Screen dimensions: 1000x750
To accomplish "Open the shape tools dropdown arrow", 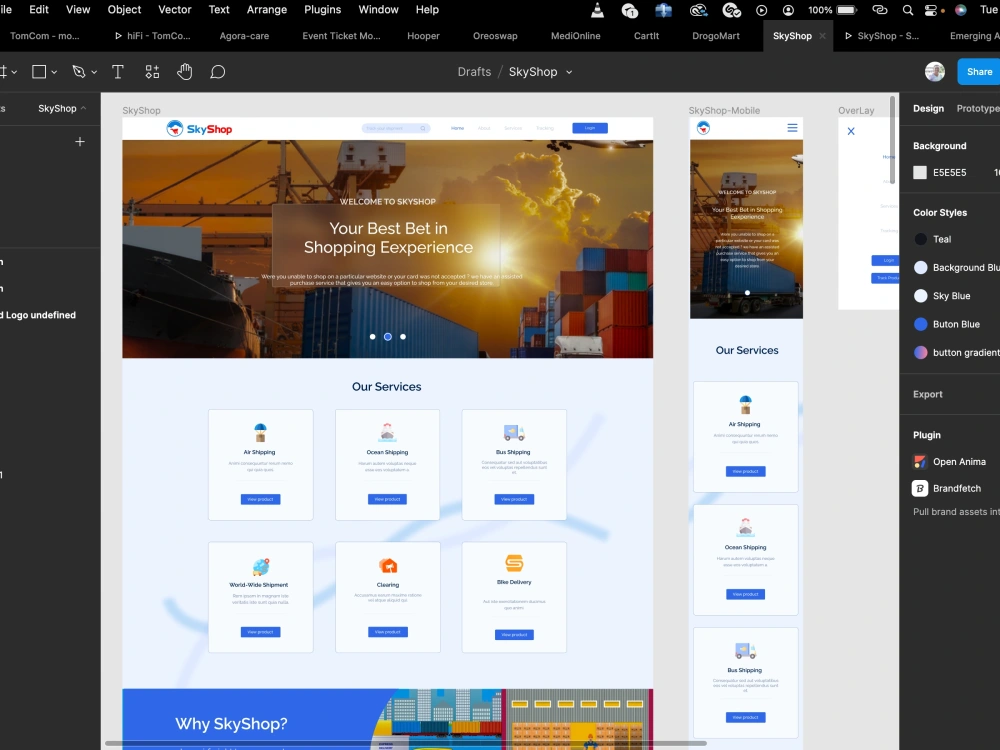I will point(54,72).
